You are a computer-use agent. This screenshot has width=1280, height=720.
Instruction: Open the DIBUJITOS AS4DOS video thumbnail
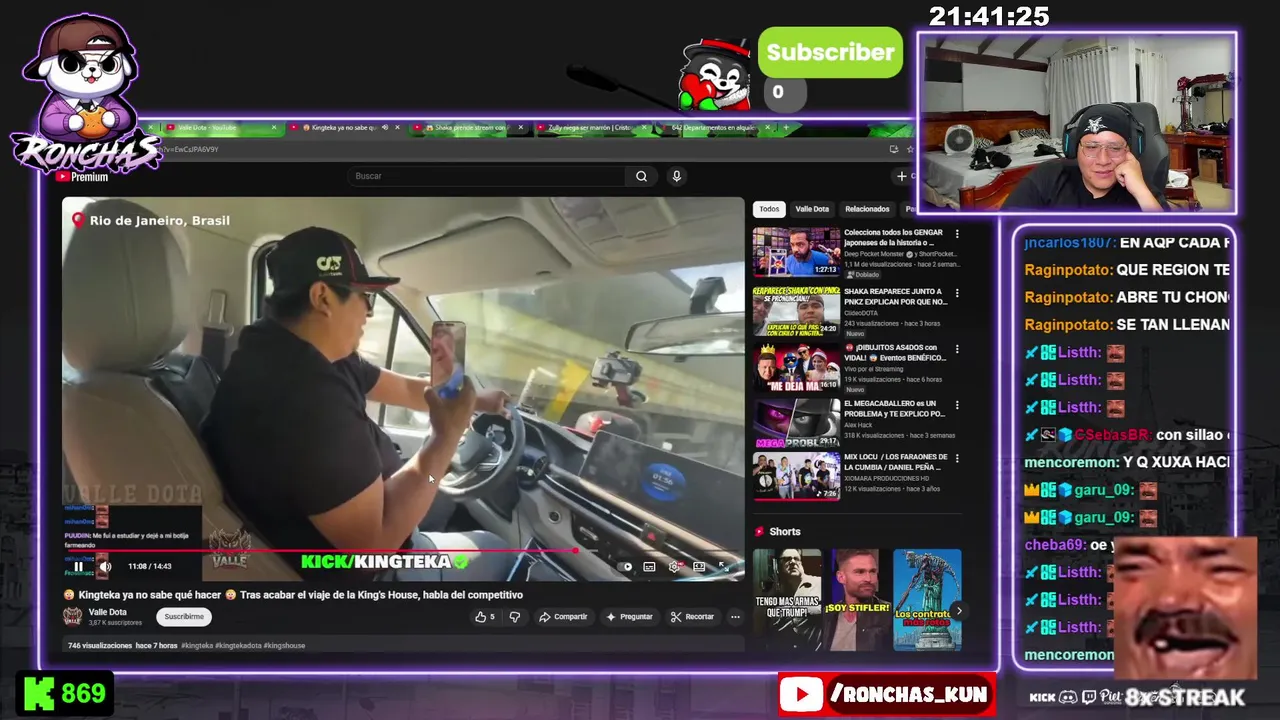tap(796, 367)
